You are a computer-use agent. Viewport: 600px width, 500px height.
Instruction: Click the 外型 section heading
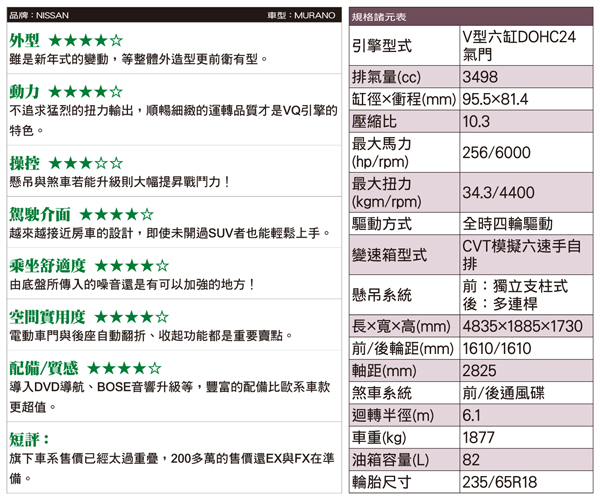(24, 40)
